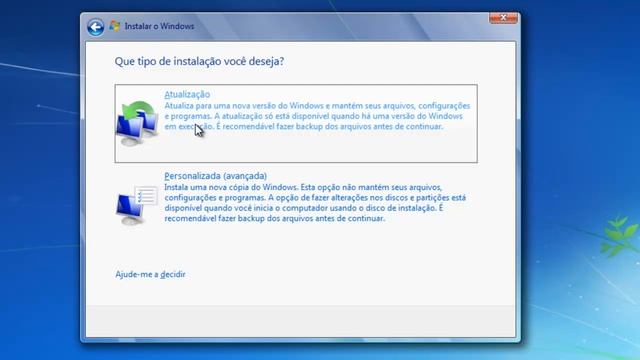Go back using the blue arrow button
Viewport: 640px width, 360px height.
point(96,27)
